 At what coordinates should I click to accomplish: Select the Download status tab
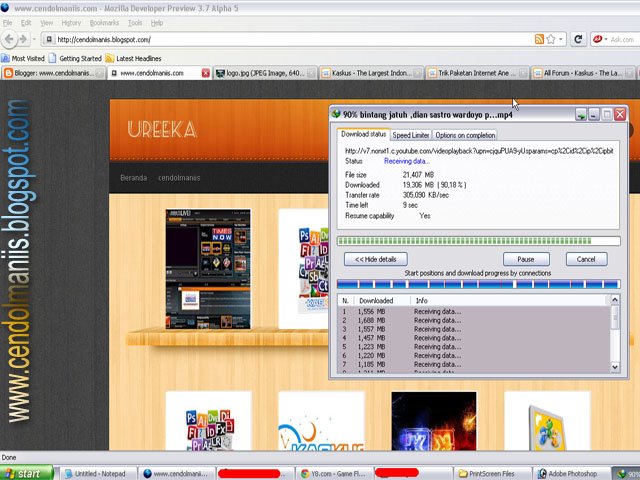(363, 134)
